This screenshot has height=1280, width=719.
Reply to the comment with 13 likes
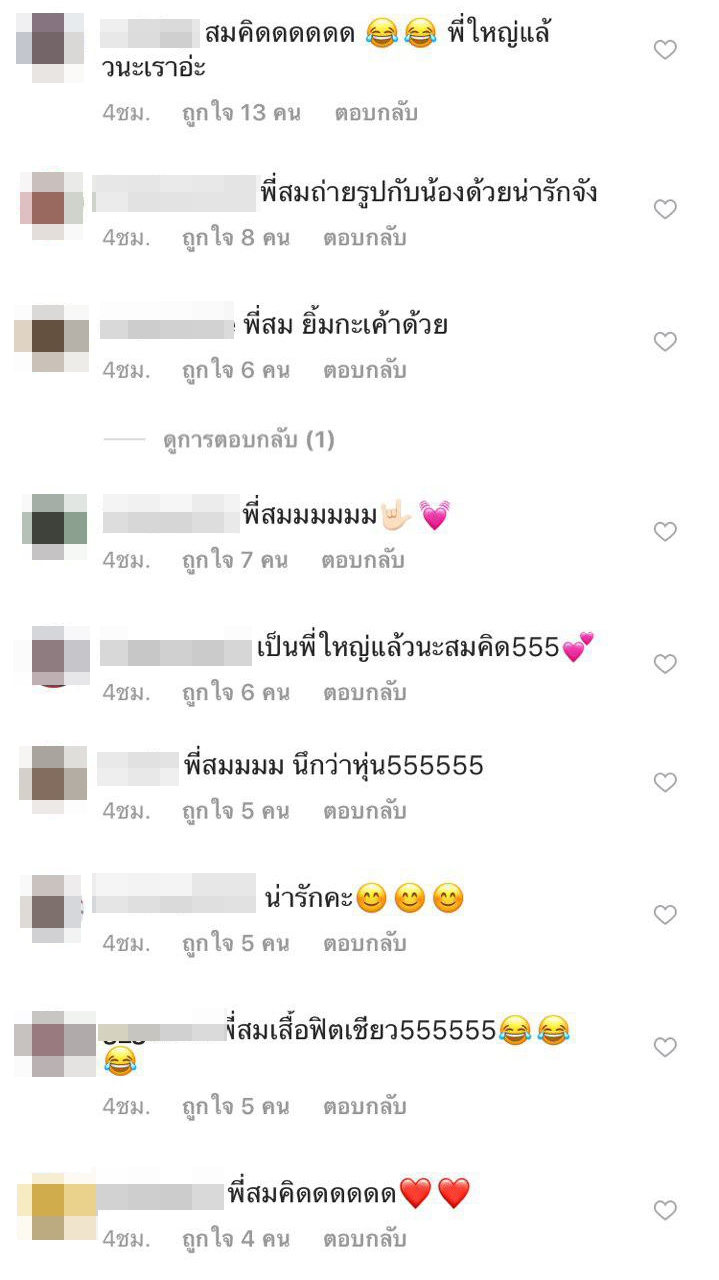[x=376, y=113]
